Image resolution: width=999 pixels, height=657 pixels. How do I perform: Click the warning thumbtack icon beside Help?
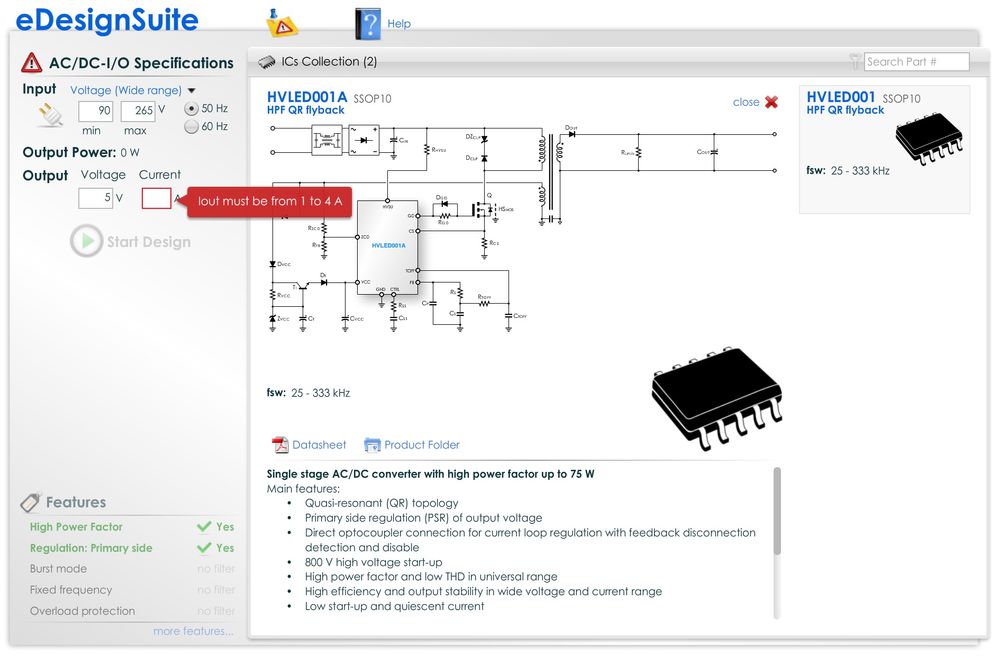281,23
